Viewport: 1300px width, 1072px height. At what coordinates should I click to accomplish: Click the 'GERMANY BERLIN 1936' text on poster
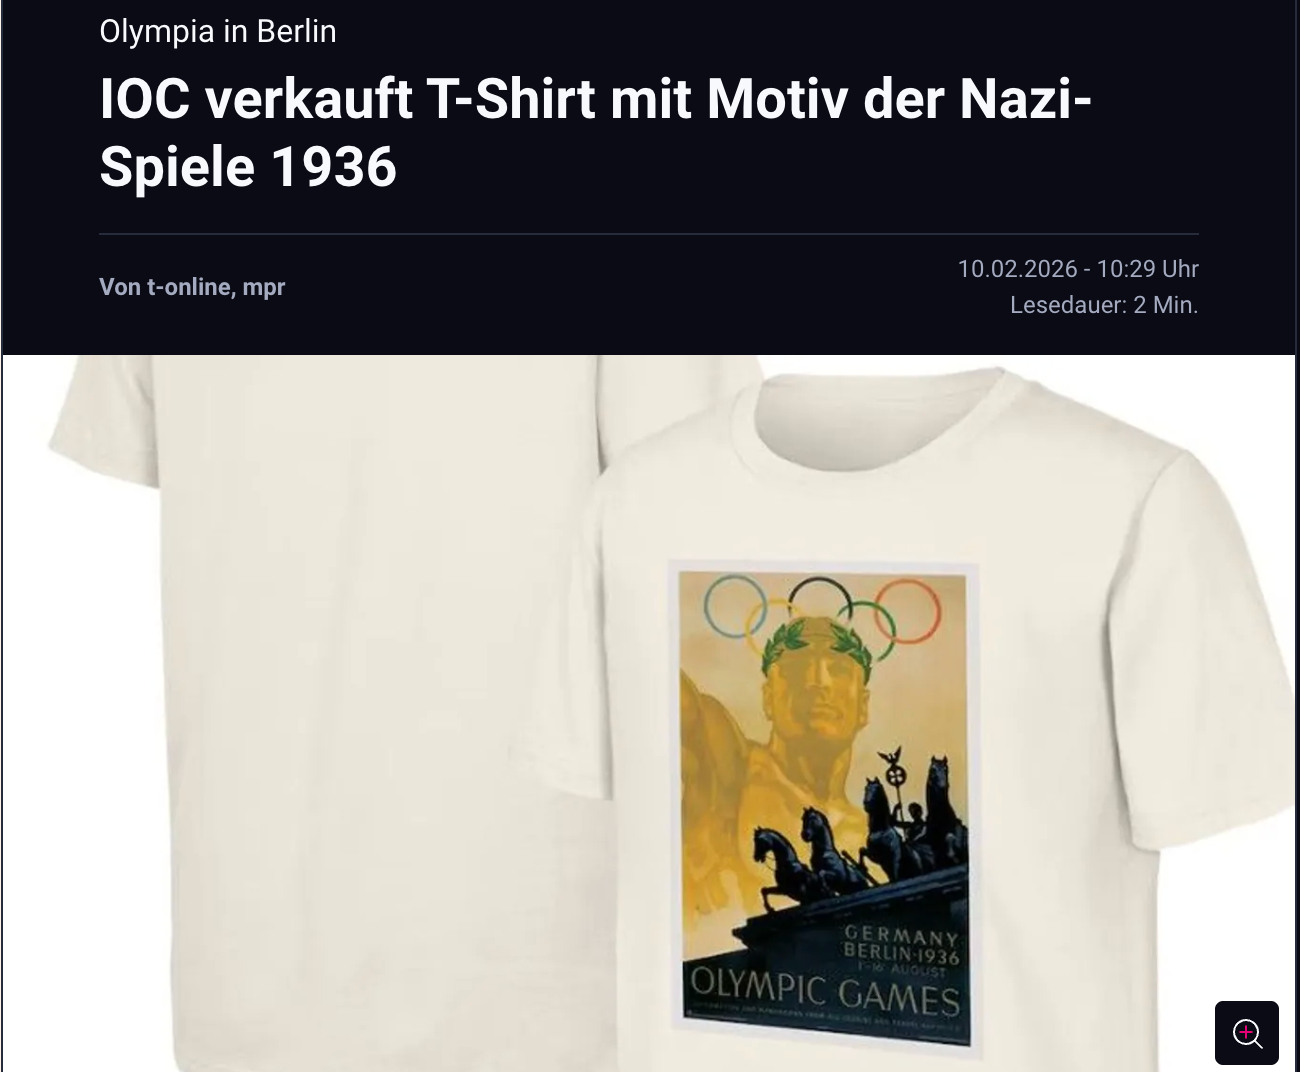click(x=900, y=947)
